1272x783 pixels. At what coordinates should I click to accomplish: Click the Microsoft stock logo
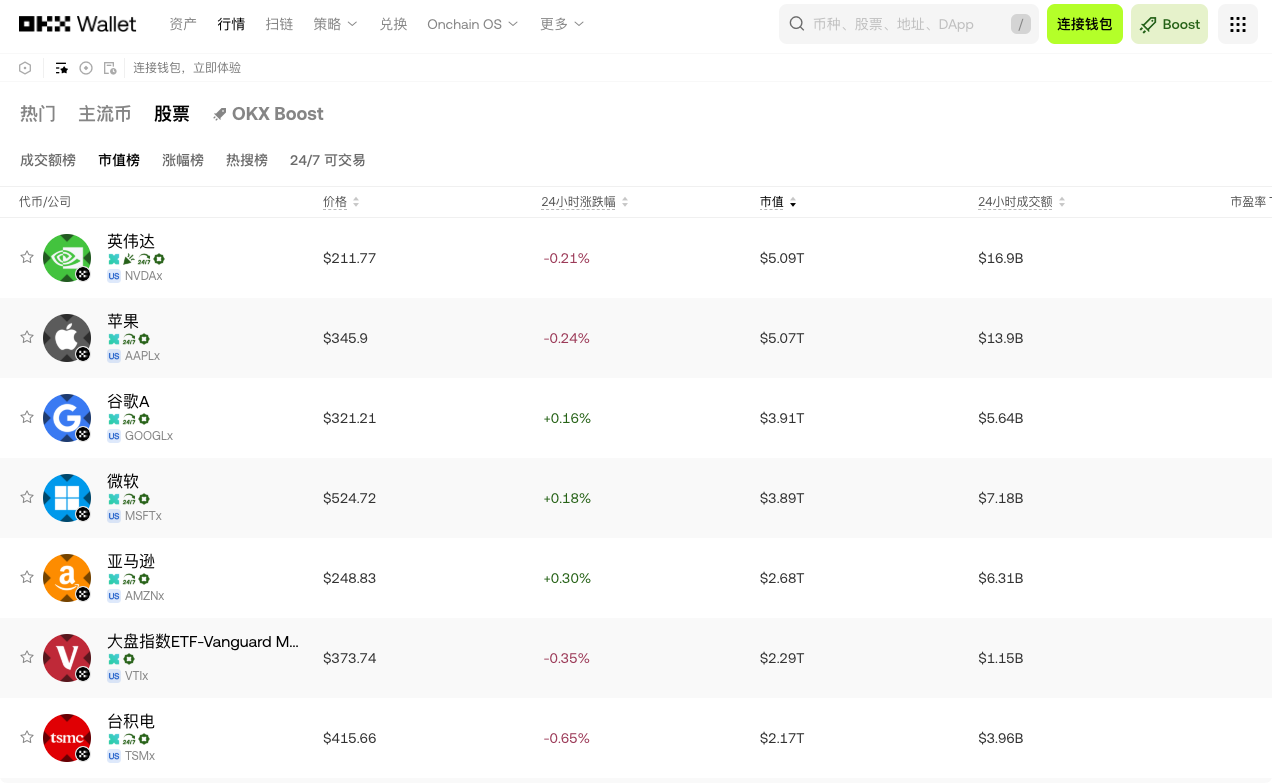click(x=67, y=498)
